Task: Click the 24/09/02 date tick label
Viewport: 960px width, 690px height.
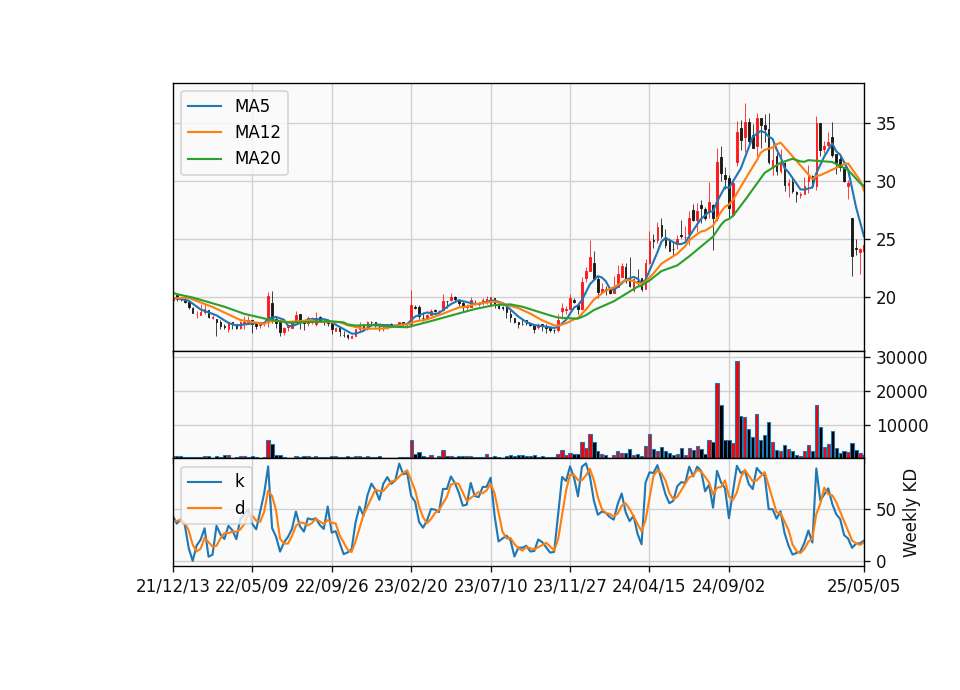Action: [x=729, y=586]
